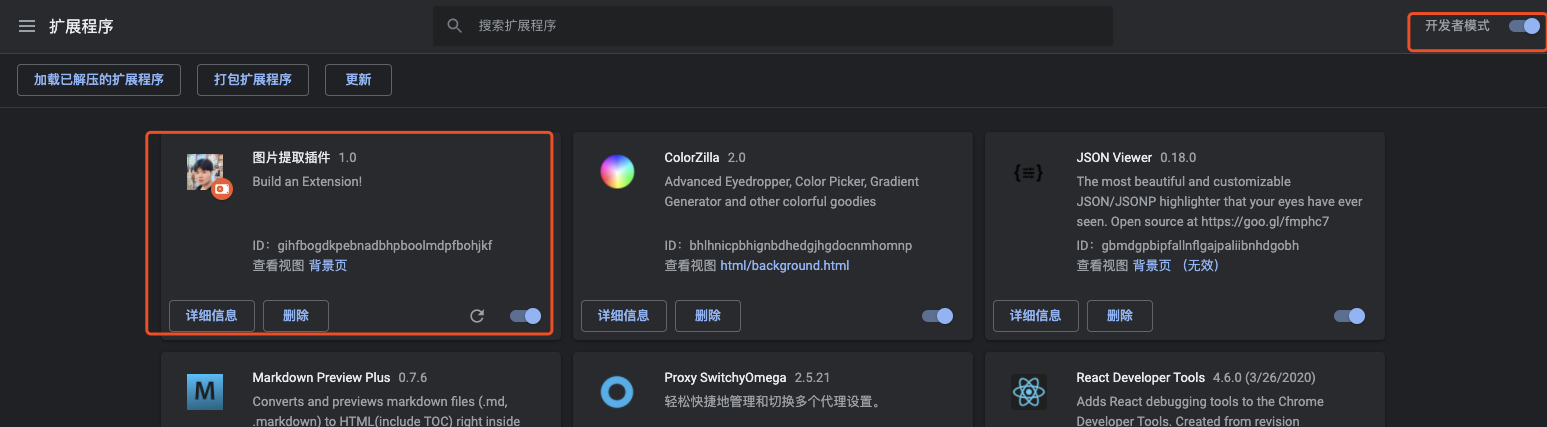This screenshot has height=427, width=1547.
Task: Turn off the JSON Viewer toggle
Action: (x=1349, y=316)
